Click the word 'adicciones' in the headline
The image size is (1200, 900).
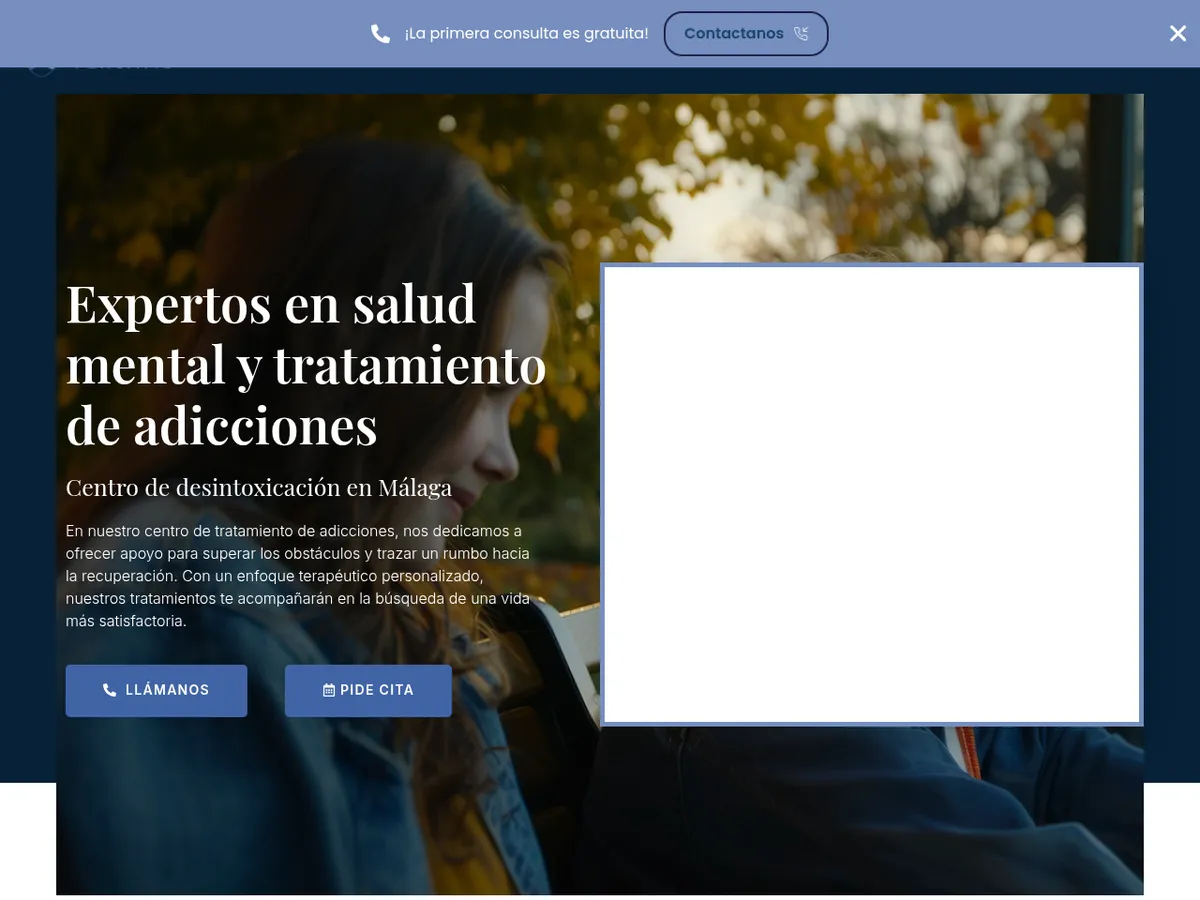256,426
